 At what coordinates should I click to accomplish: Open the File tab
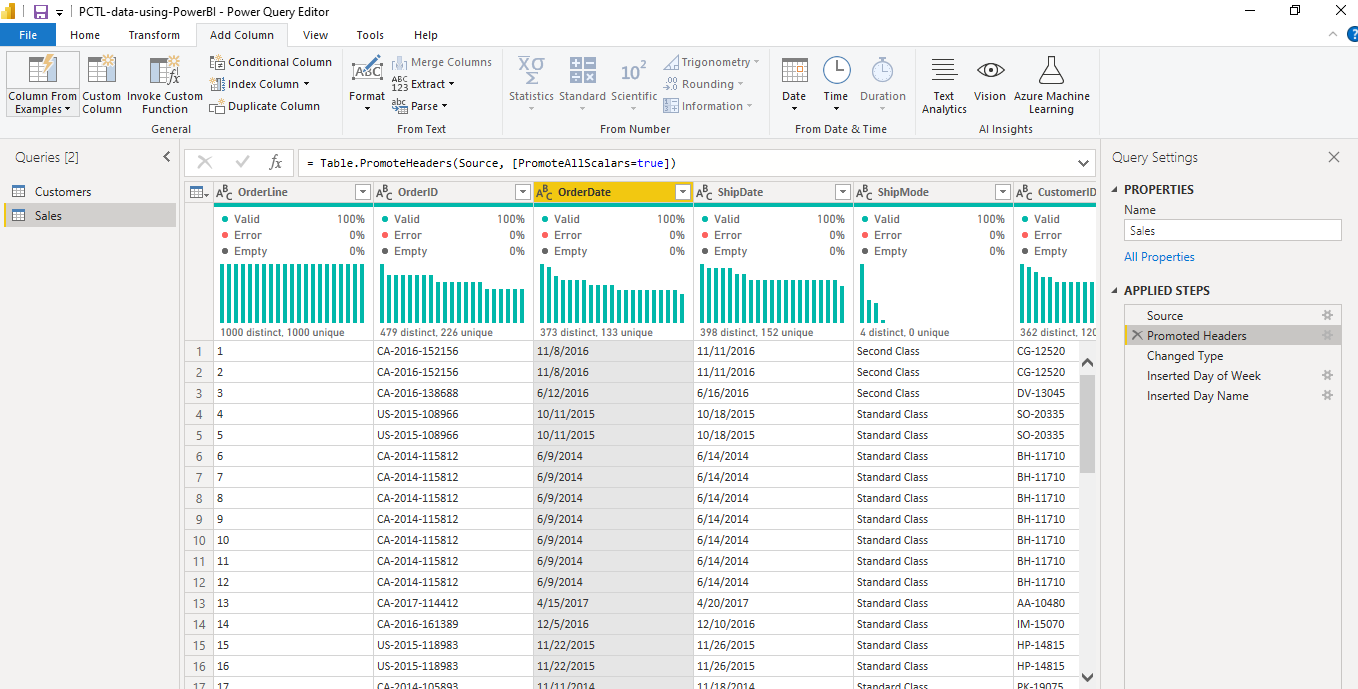tap(28, 35)
